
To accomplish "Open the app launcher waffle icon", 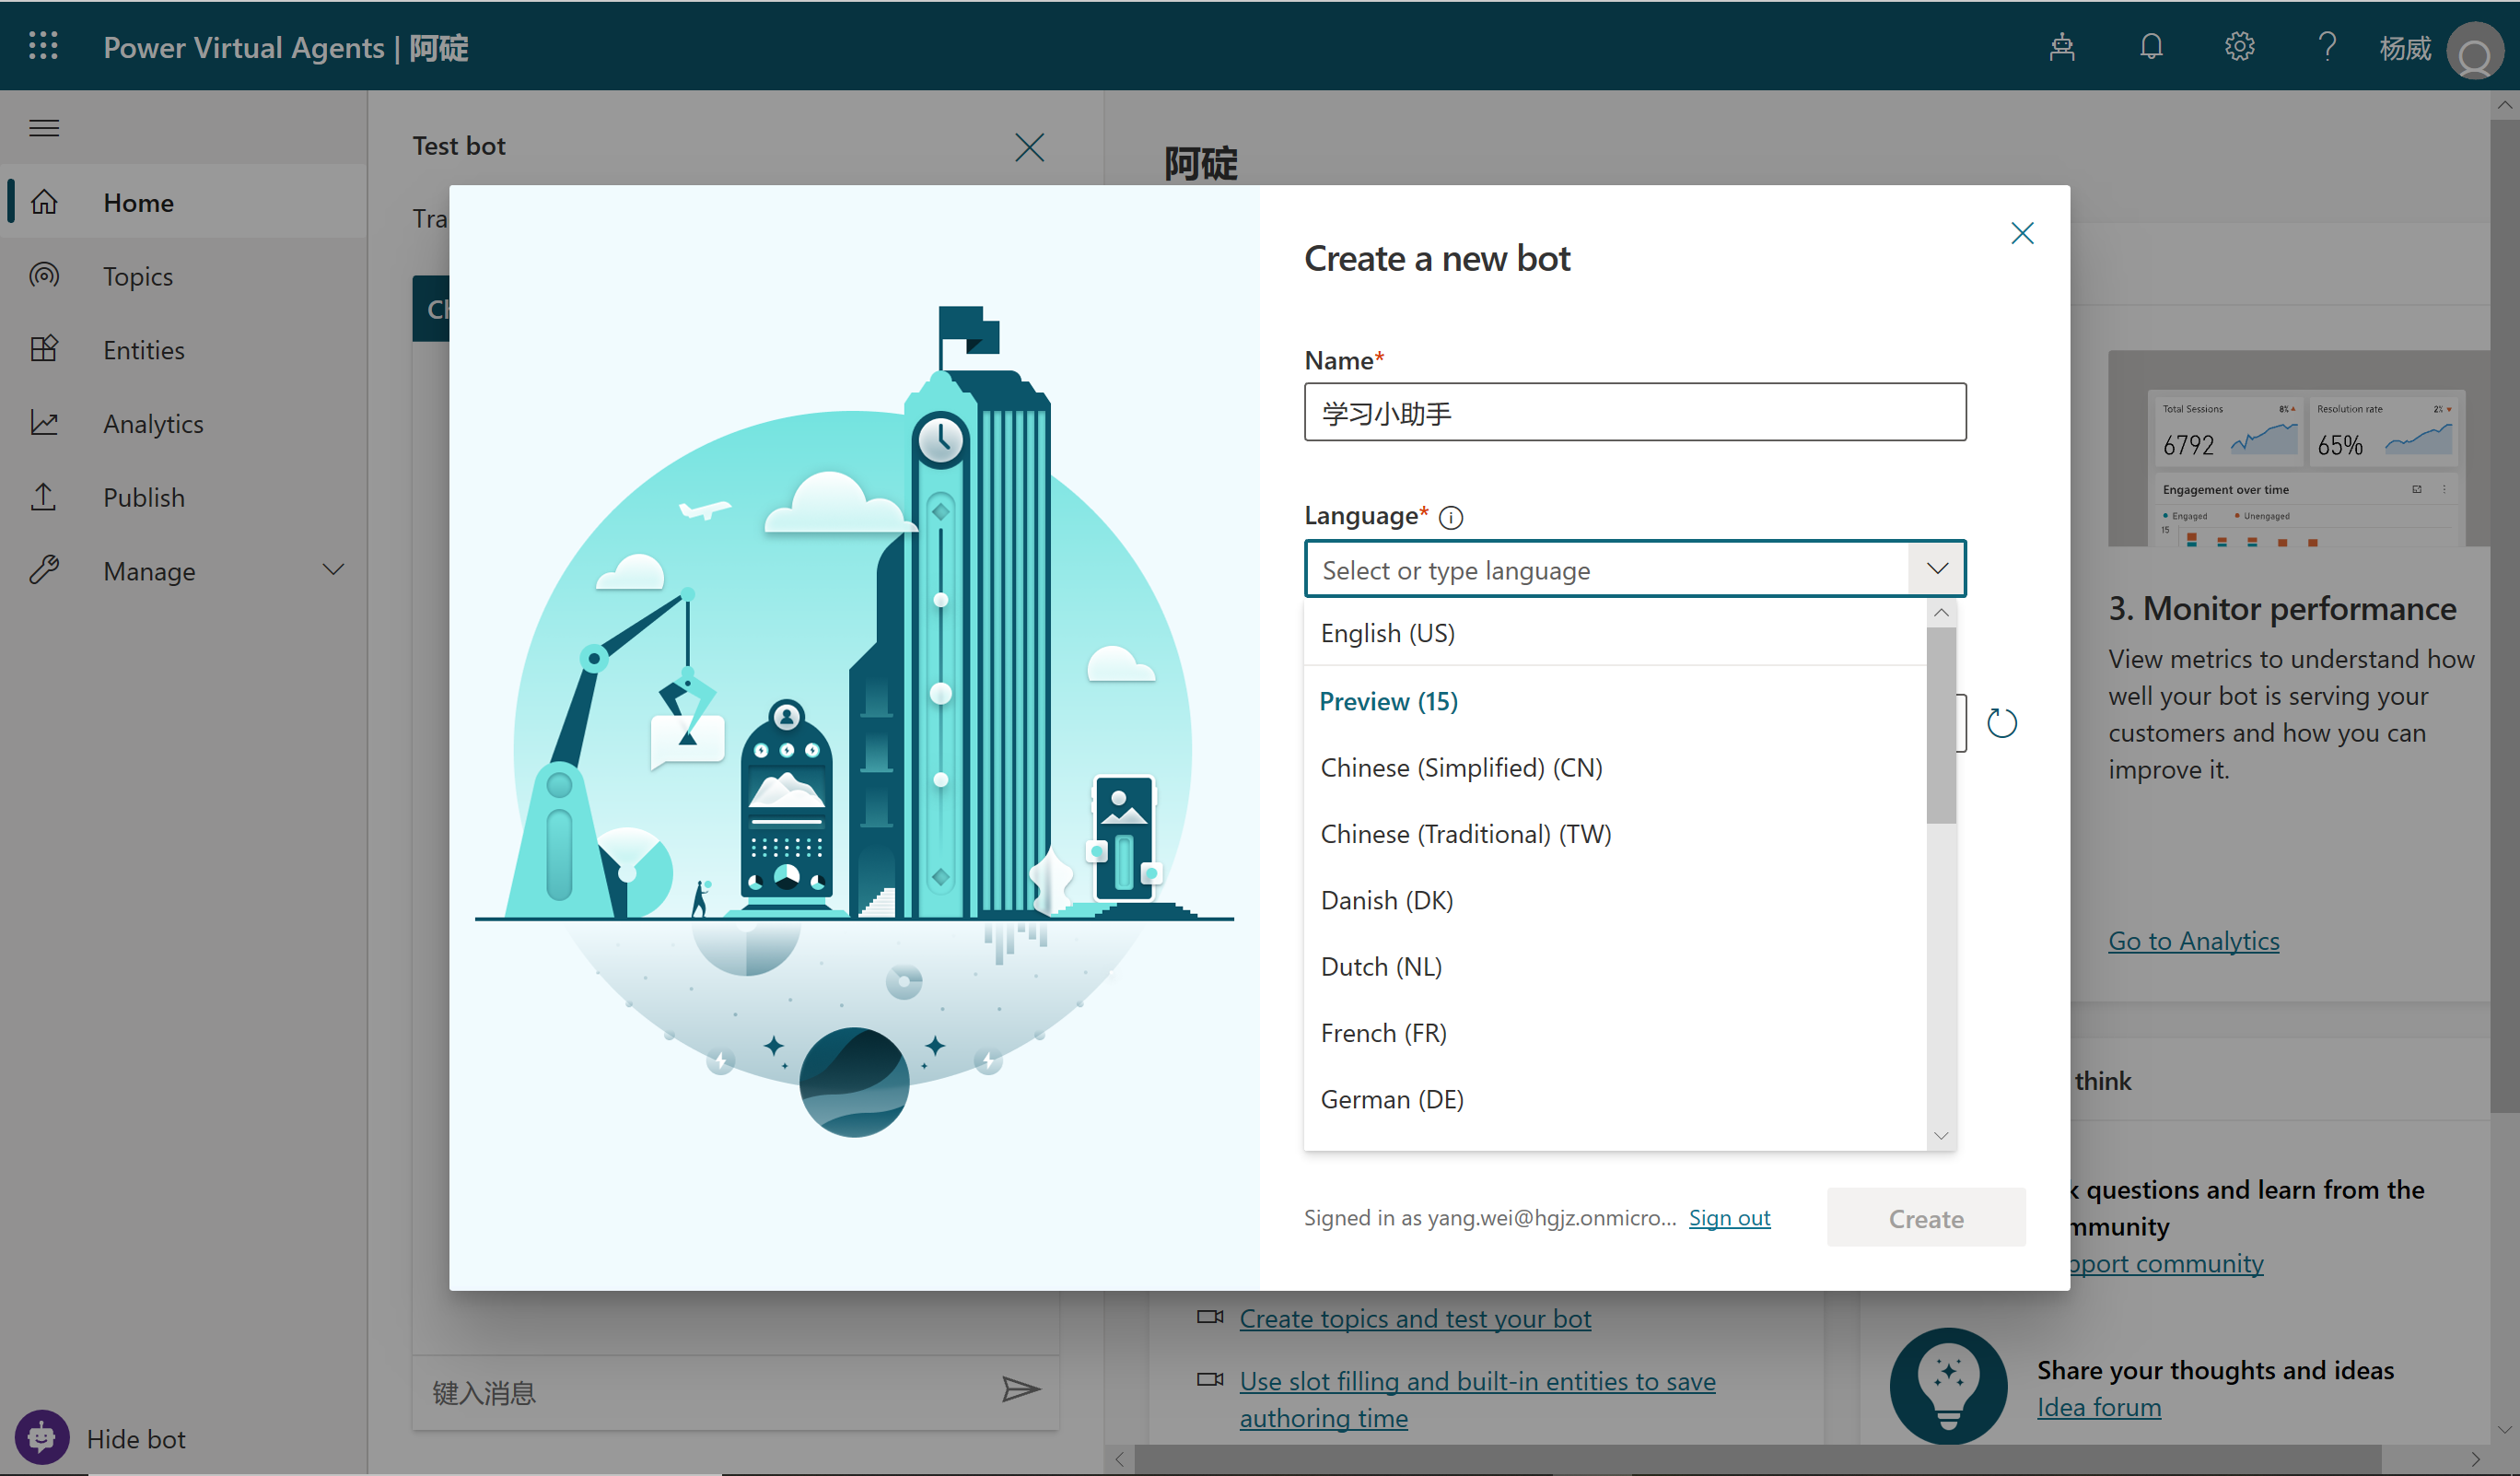I will point(43,46).
